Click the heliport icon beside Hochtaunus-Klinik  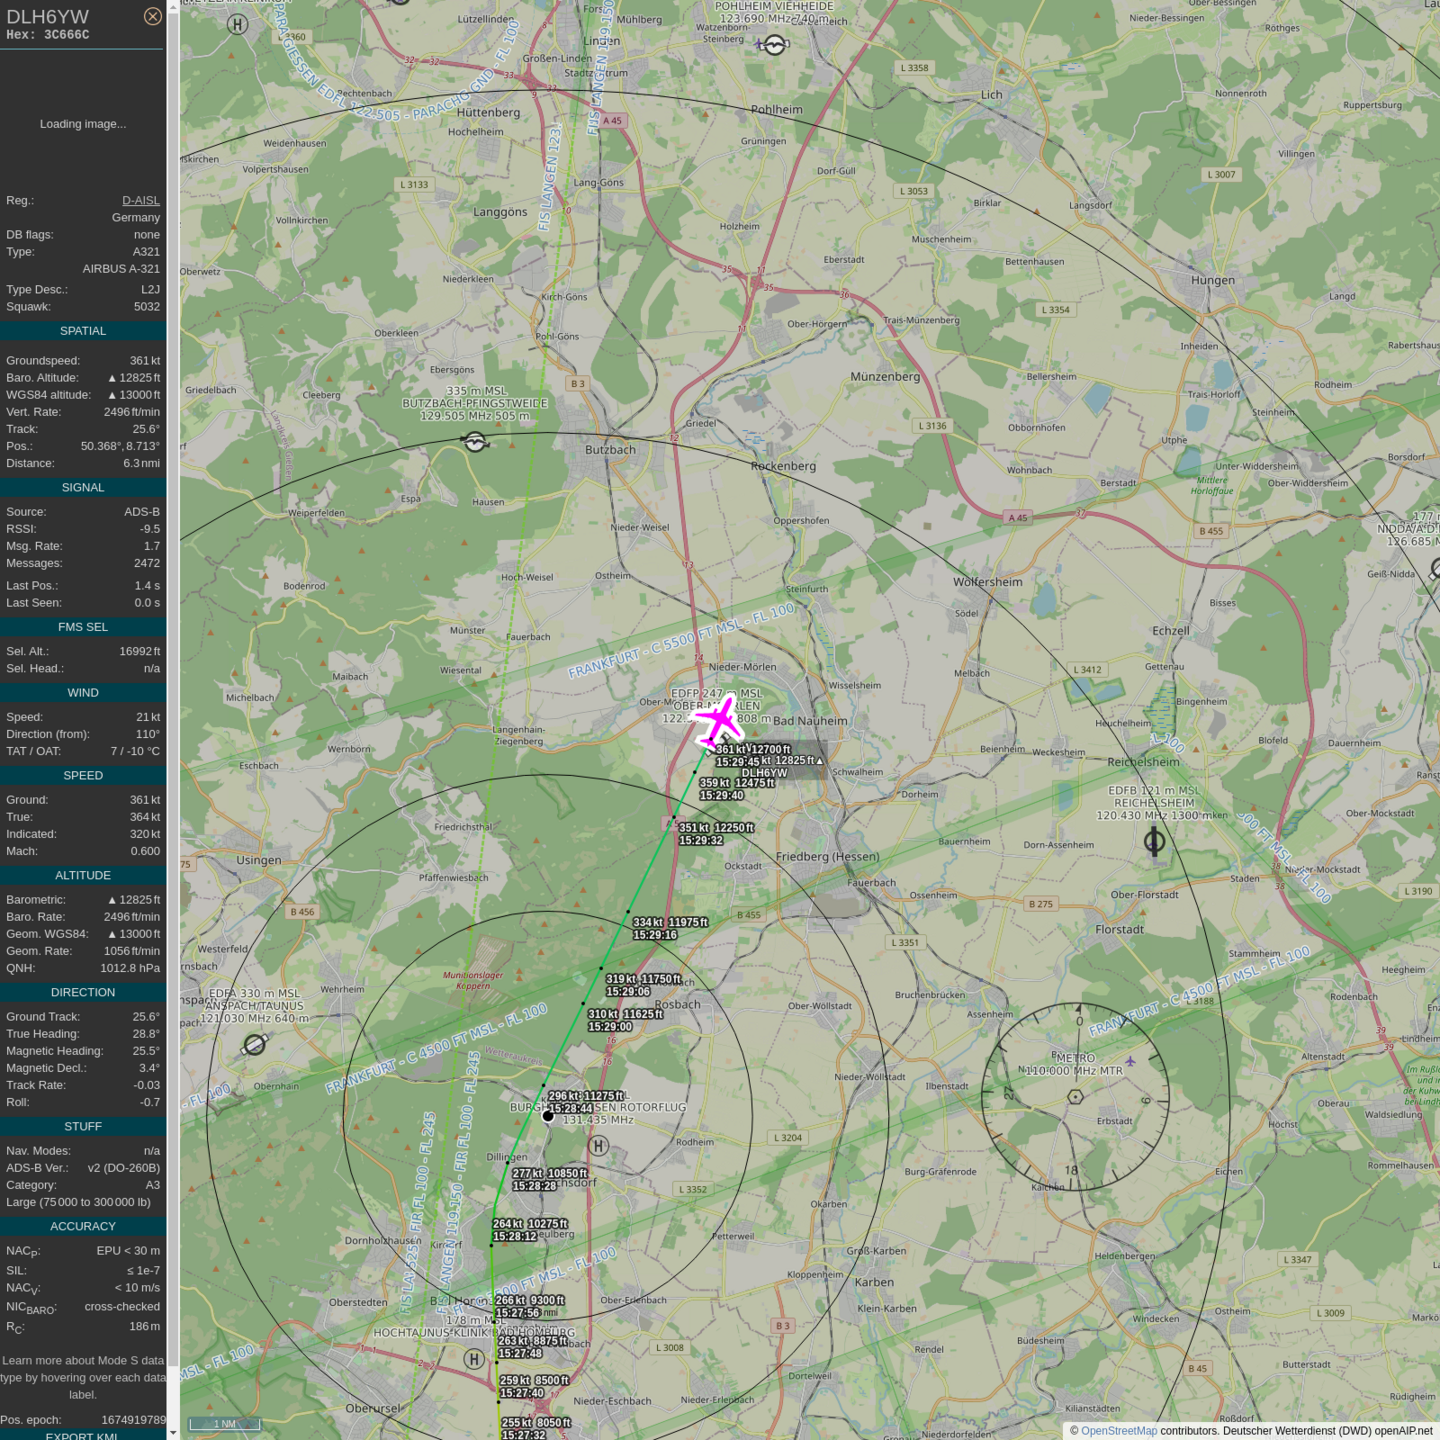[474, 1358]
